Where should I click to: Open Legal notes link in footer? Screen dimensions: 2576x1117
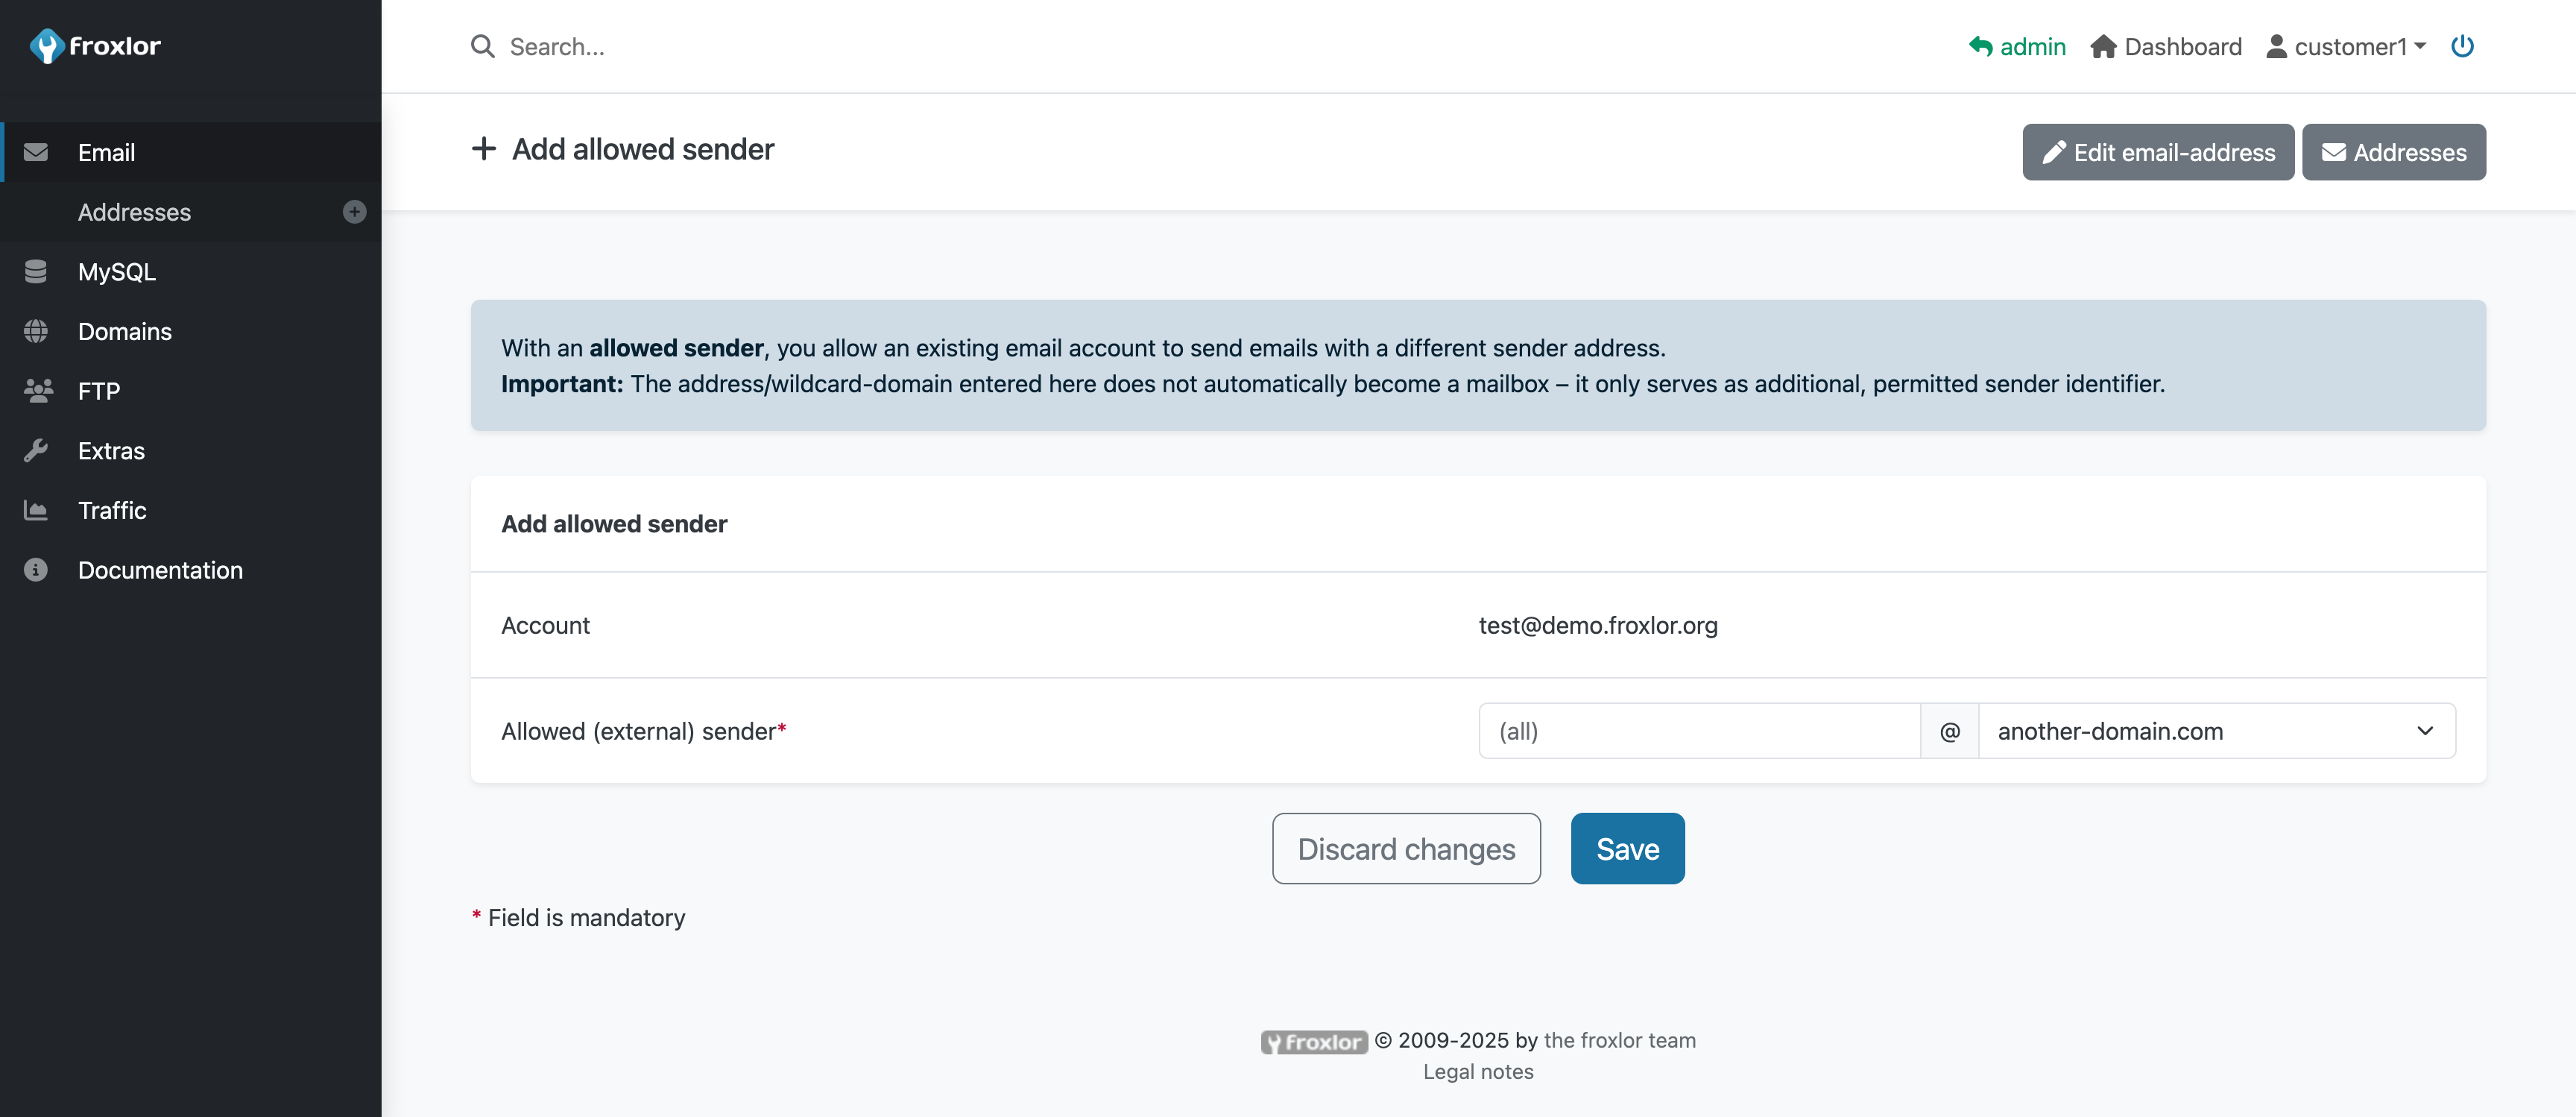[x=1478, y=1071]
